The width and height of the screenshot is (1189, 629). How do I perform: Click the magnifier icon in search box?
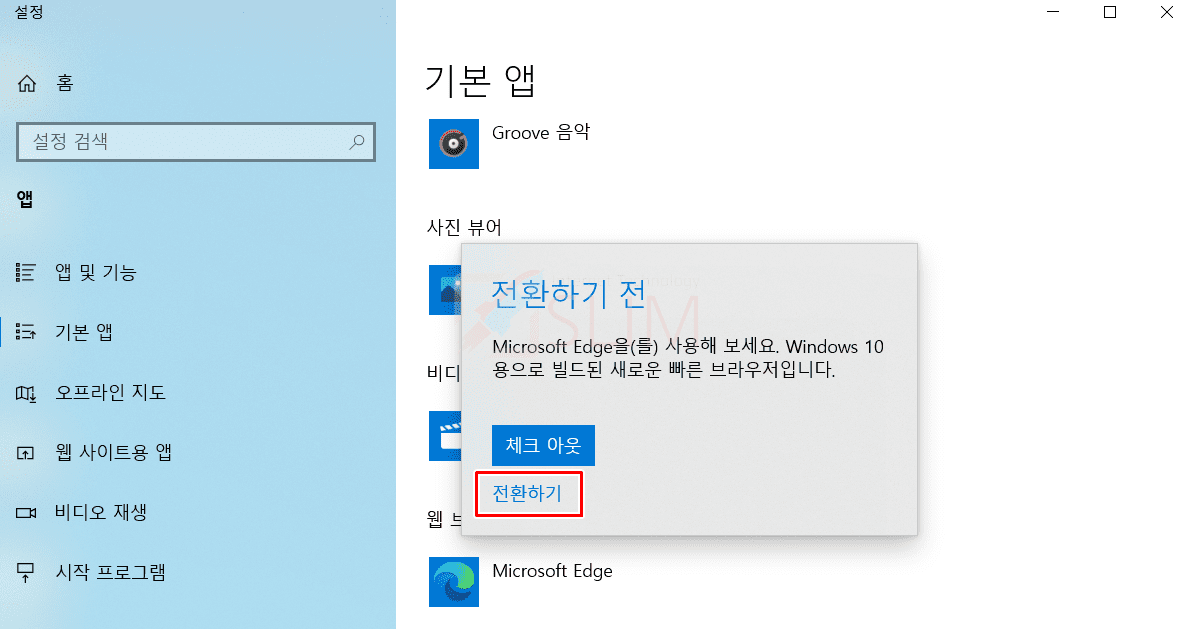tap(356, 142)
